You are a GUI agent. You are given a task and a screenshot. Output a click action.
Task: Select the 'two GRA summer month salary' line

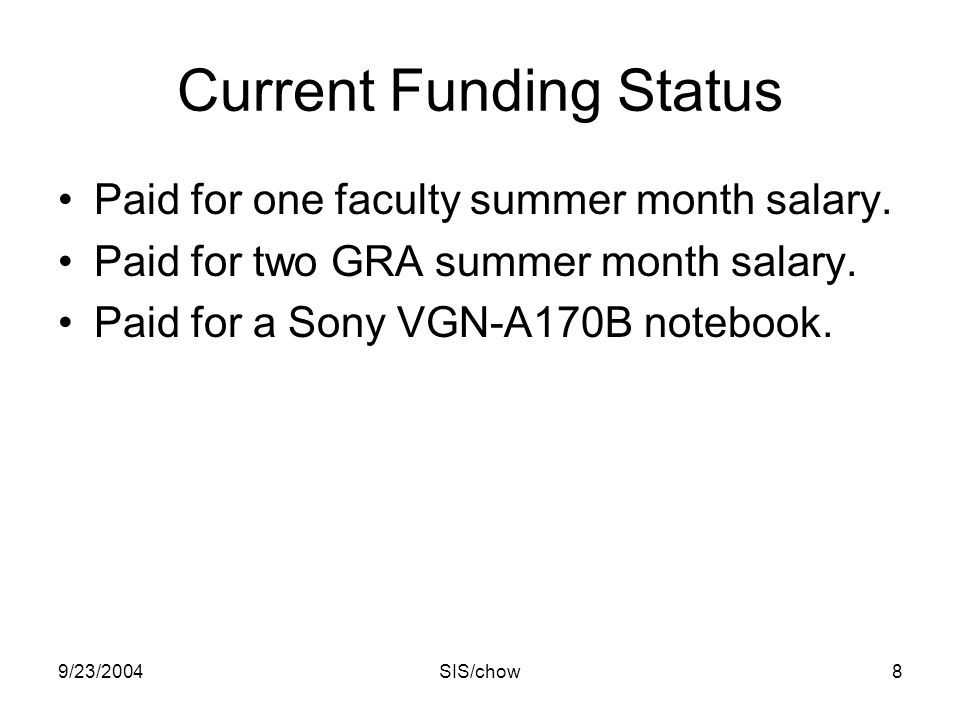tap(474, 262)
